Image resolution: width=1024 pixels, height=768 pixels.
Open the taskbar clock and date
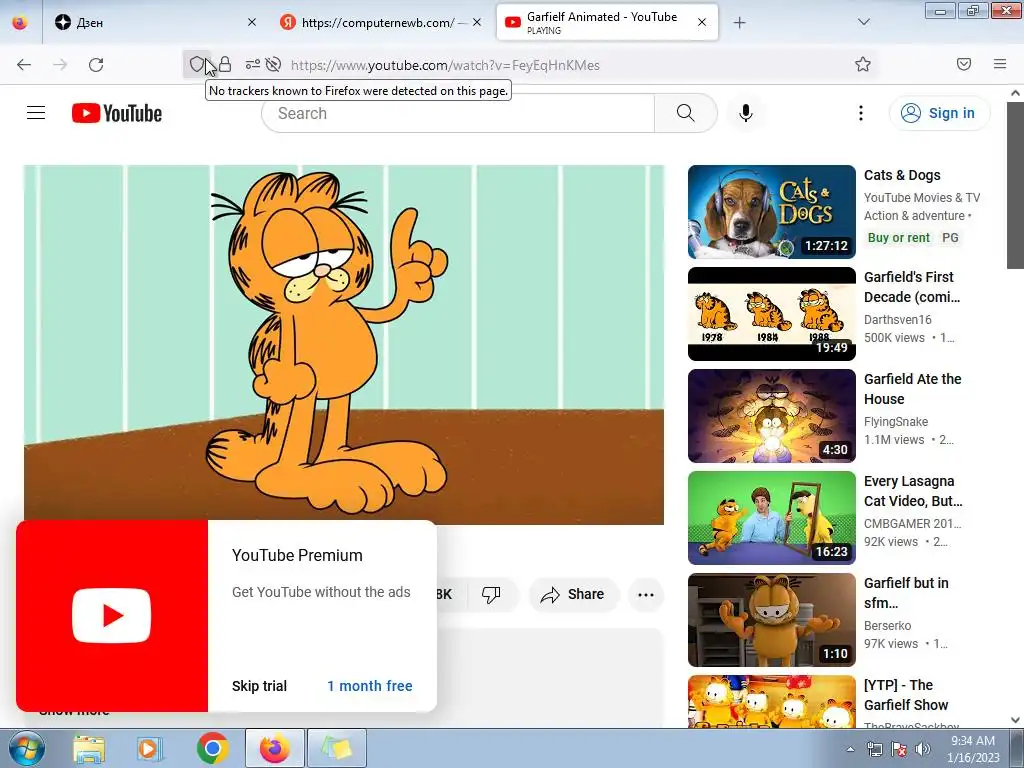(973, 749)
